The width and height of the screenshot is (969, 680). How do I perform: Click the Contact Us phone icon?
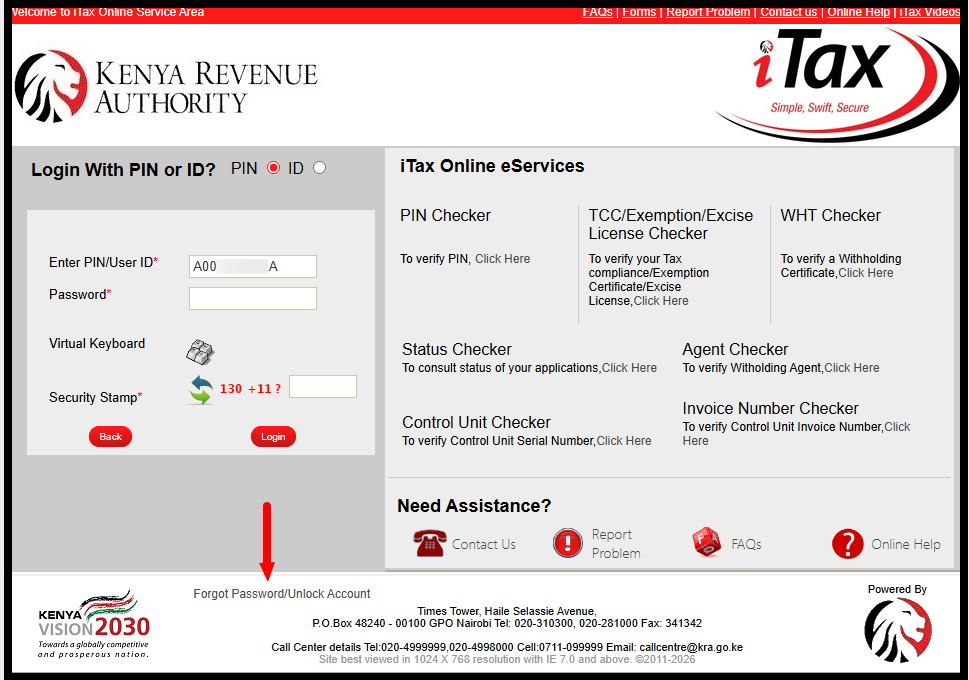tap(429, 543)
